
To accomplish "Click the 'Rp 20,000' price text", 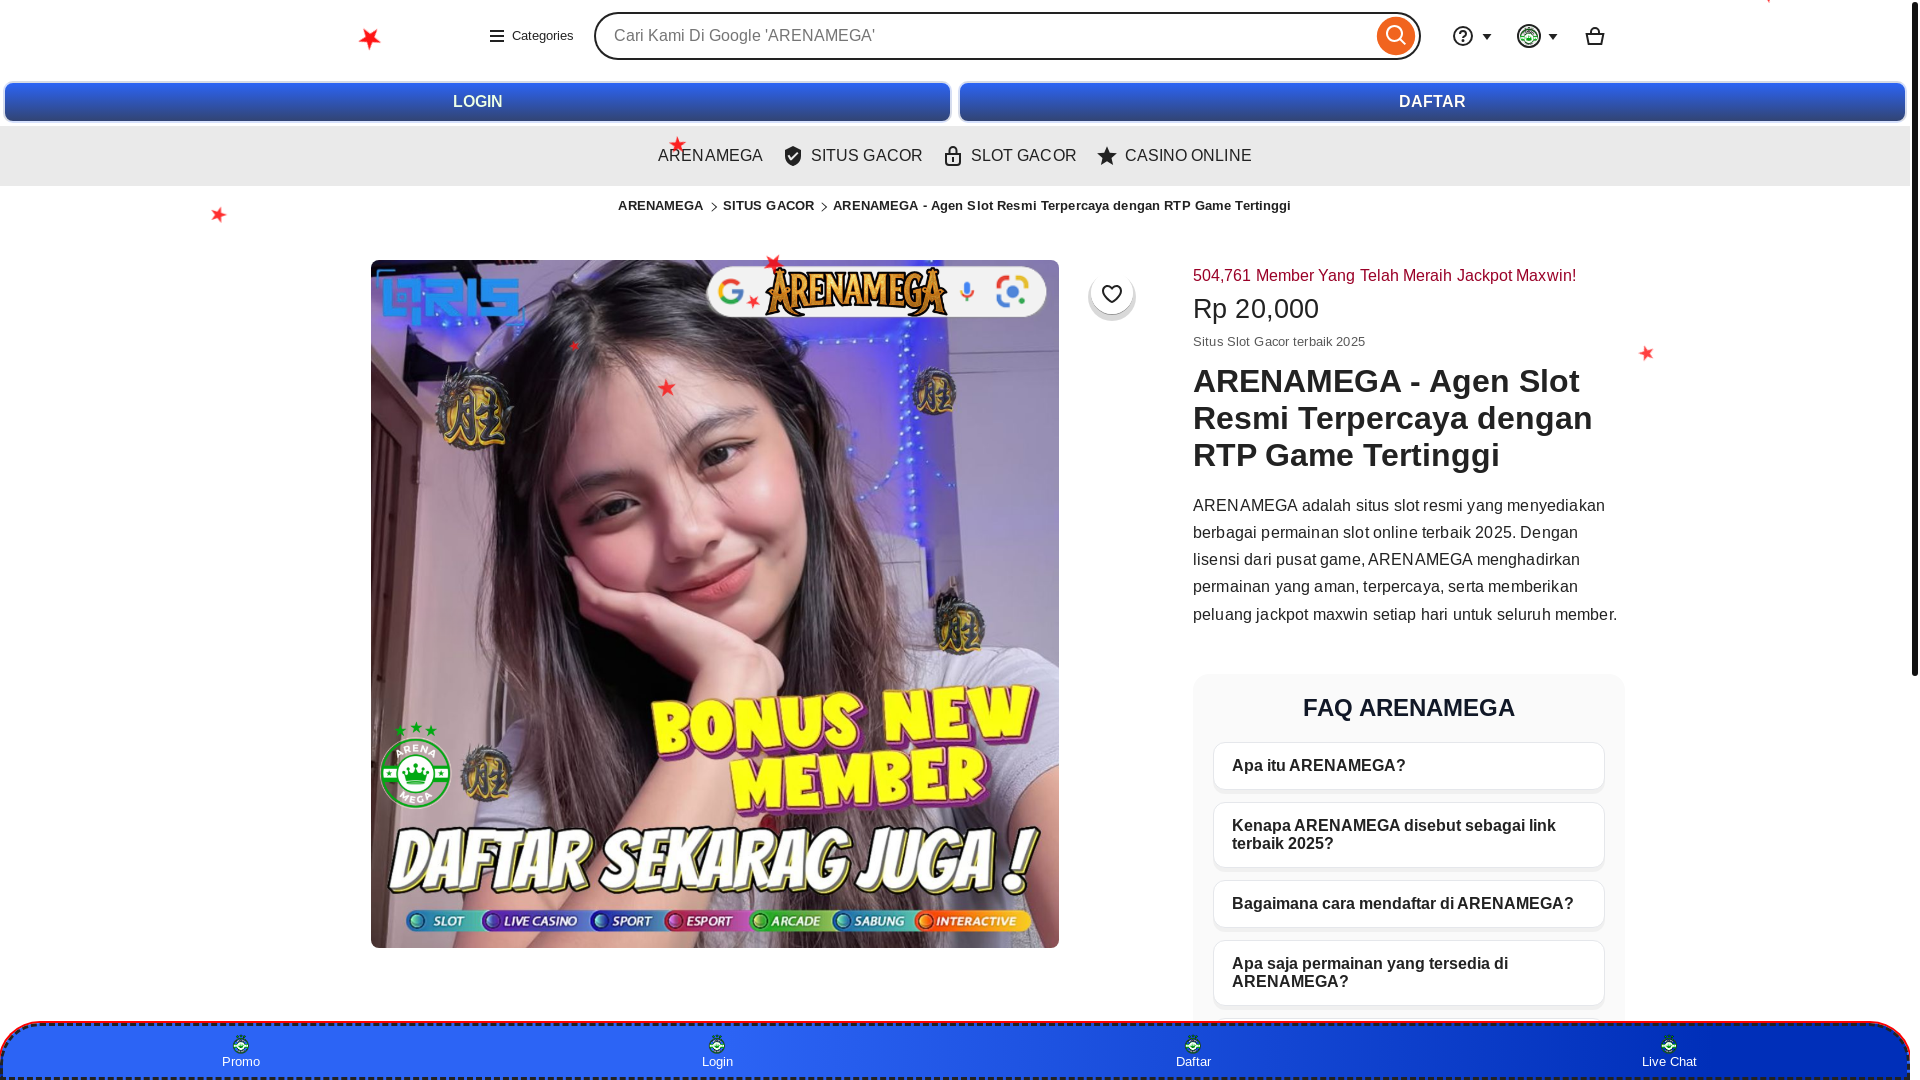I will click(x=1256, y=309).
